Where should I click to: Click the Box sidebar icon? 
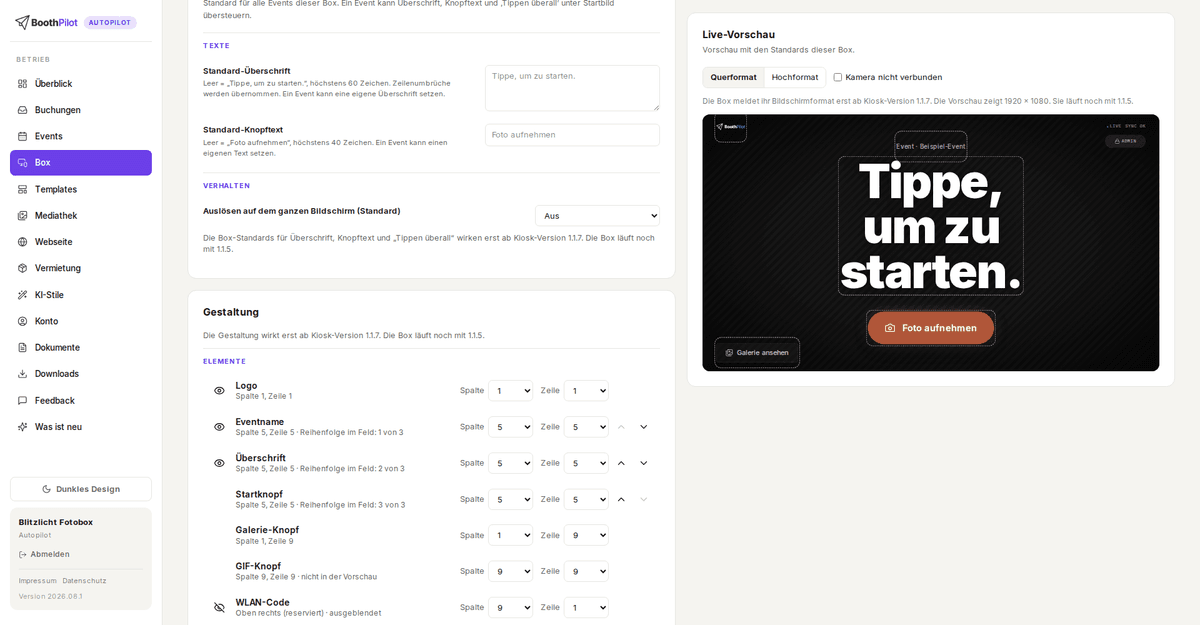(x=23, y=163)
